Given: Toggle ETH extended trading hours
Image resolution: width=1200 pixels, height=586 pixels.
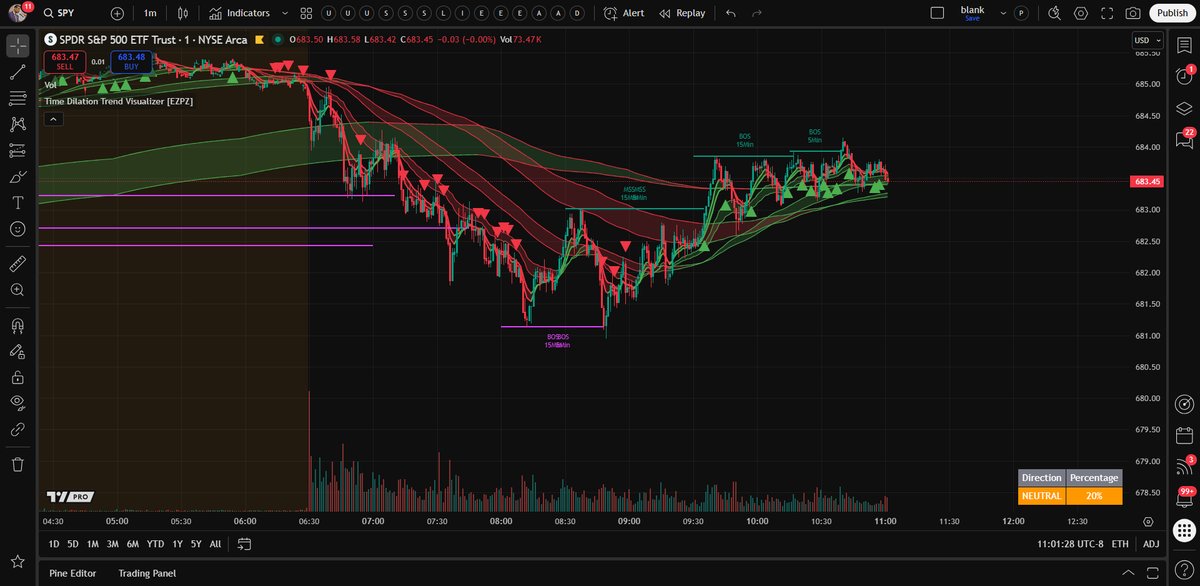Looking at the screenshot, I should click(x=1120, y=544).
